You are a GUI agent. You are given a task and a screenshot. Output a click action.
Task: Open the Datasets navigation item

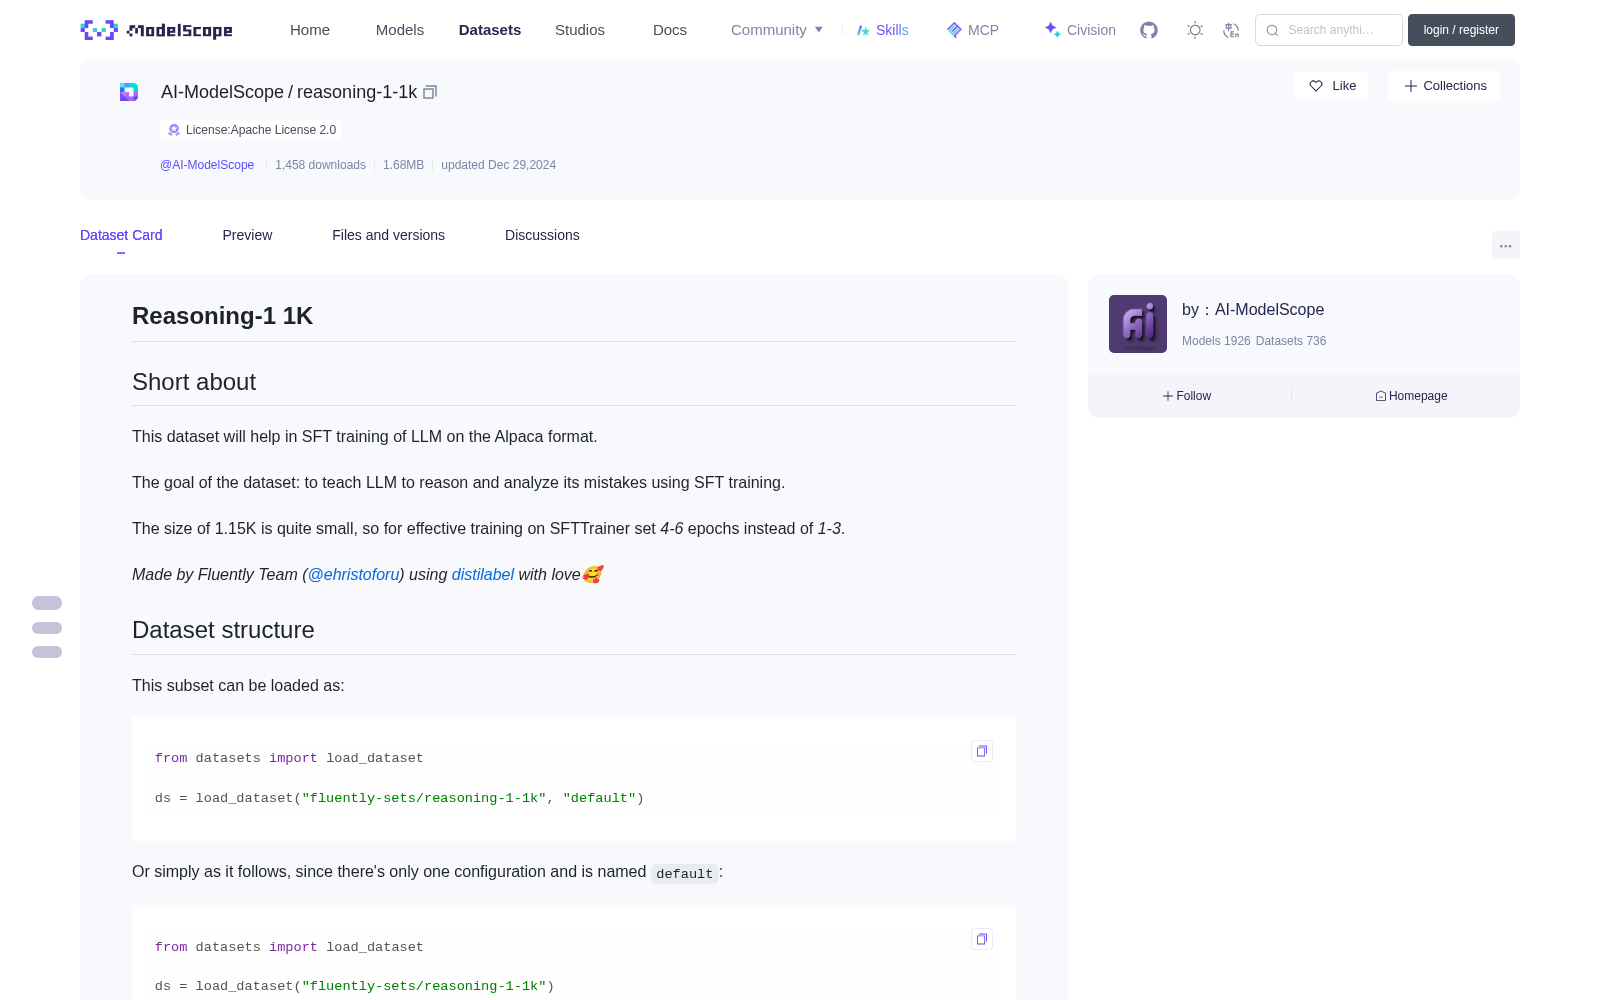[490, 30]
